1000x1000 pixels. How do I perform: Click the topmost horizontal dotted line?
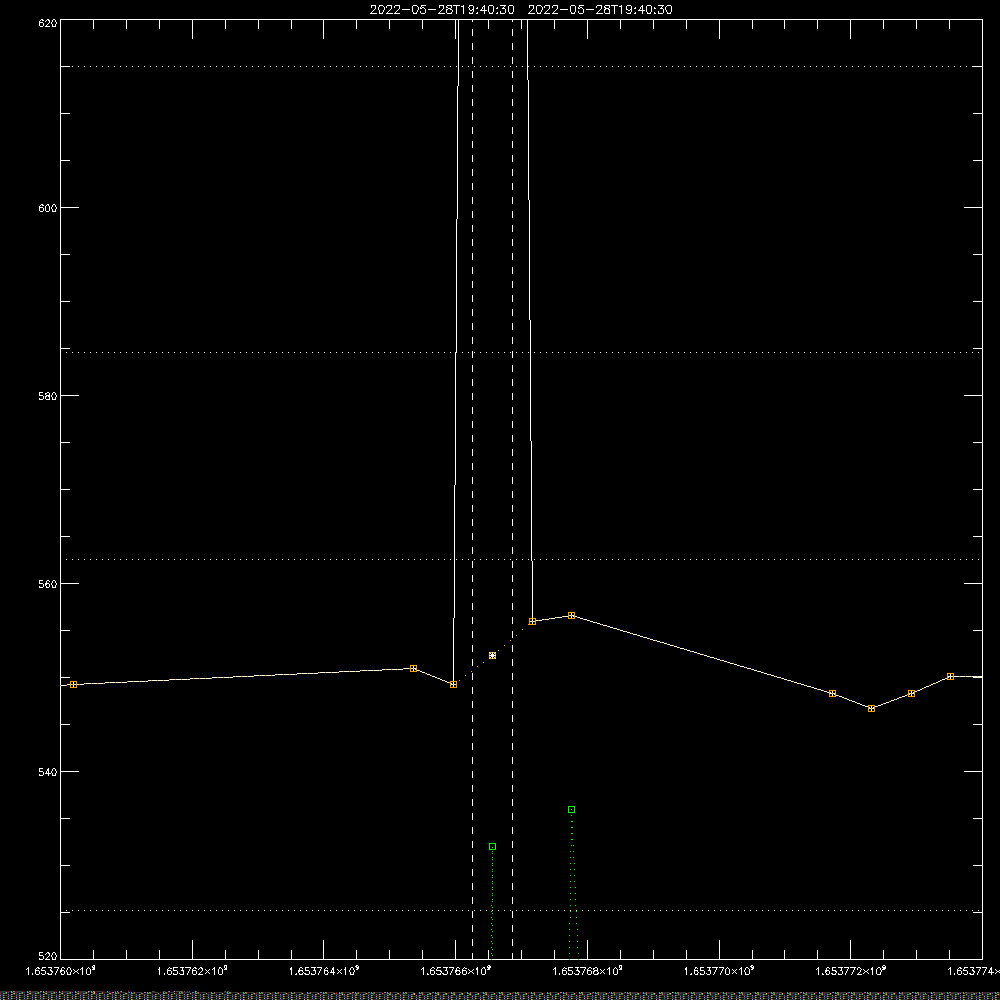click(522, 66)
